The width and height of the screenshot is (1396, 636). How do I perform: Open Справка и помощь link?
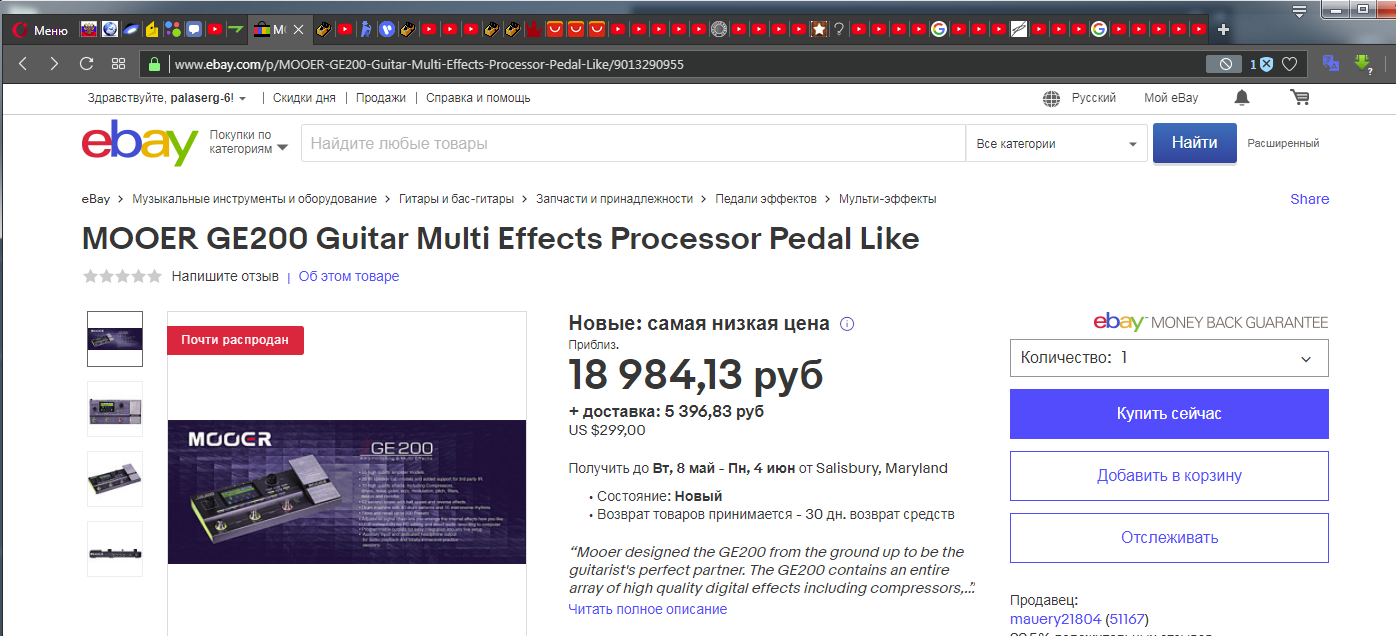(478, 98)
